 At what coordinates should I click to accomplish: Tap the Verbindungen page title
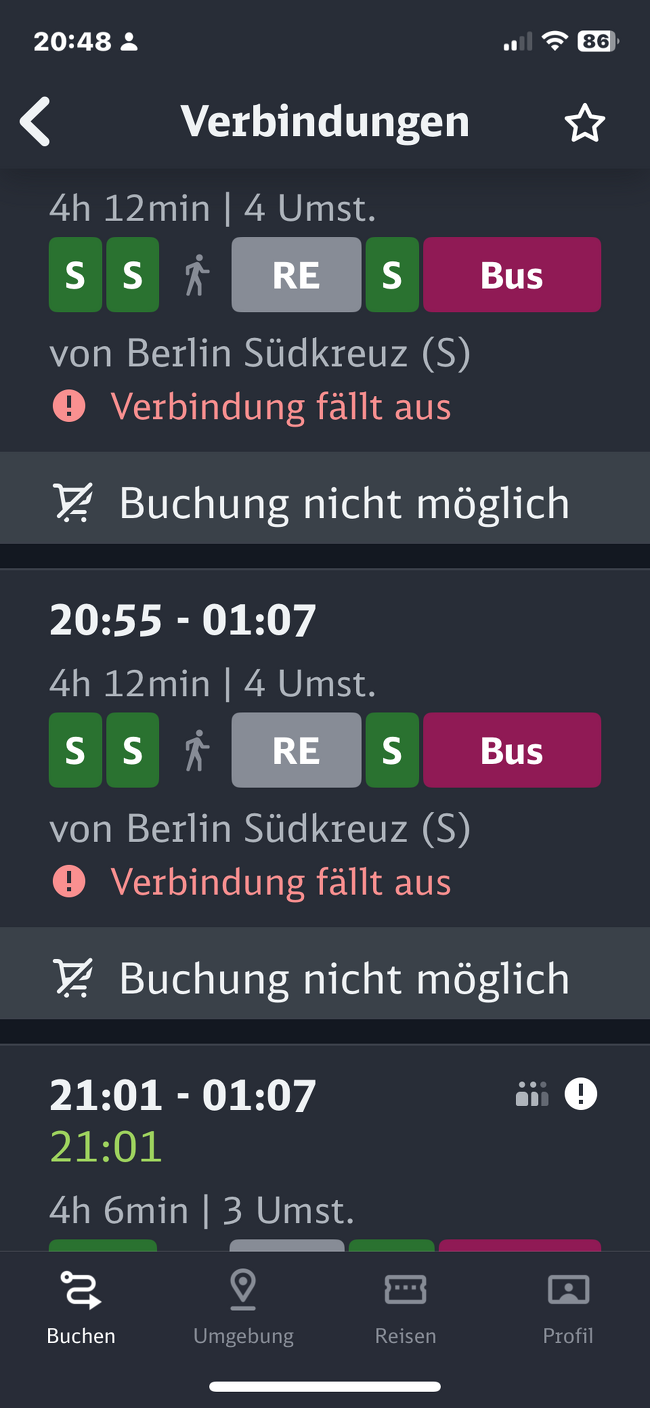click(325, 122)
